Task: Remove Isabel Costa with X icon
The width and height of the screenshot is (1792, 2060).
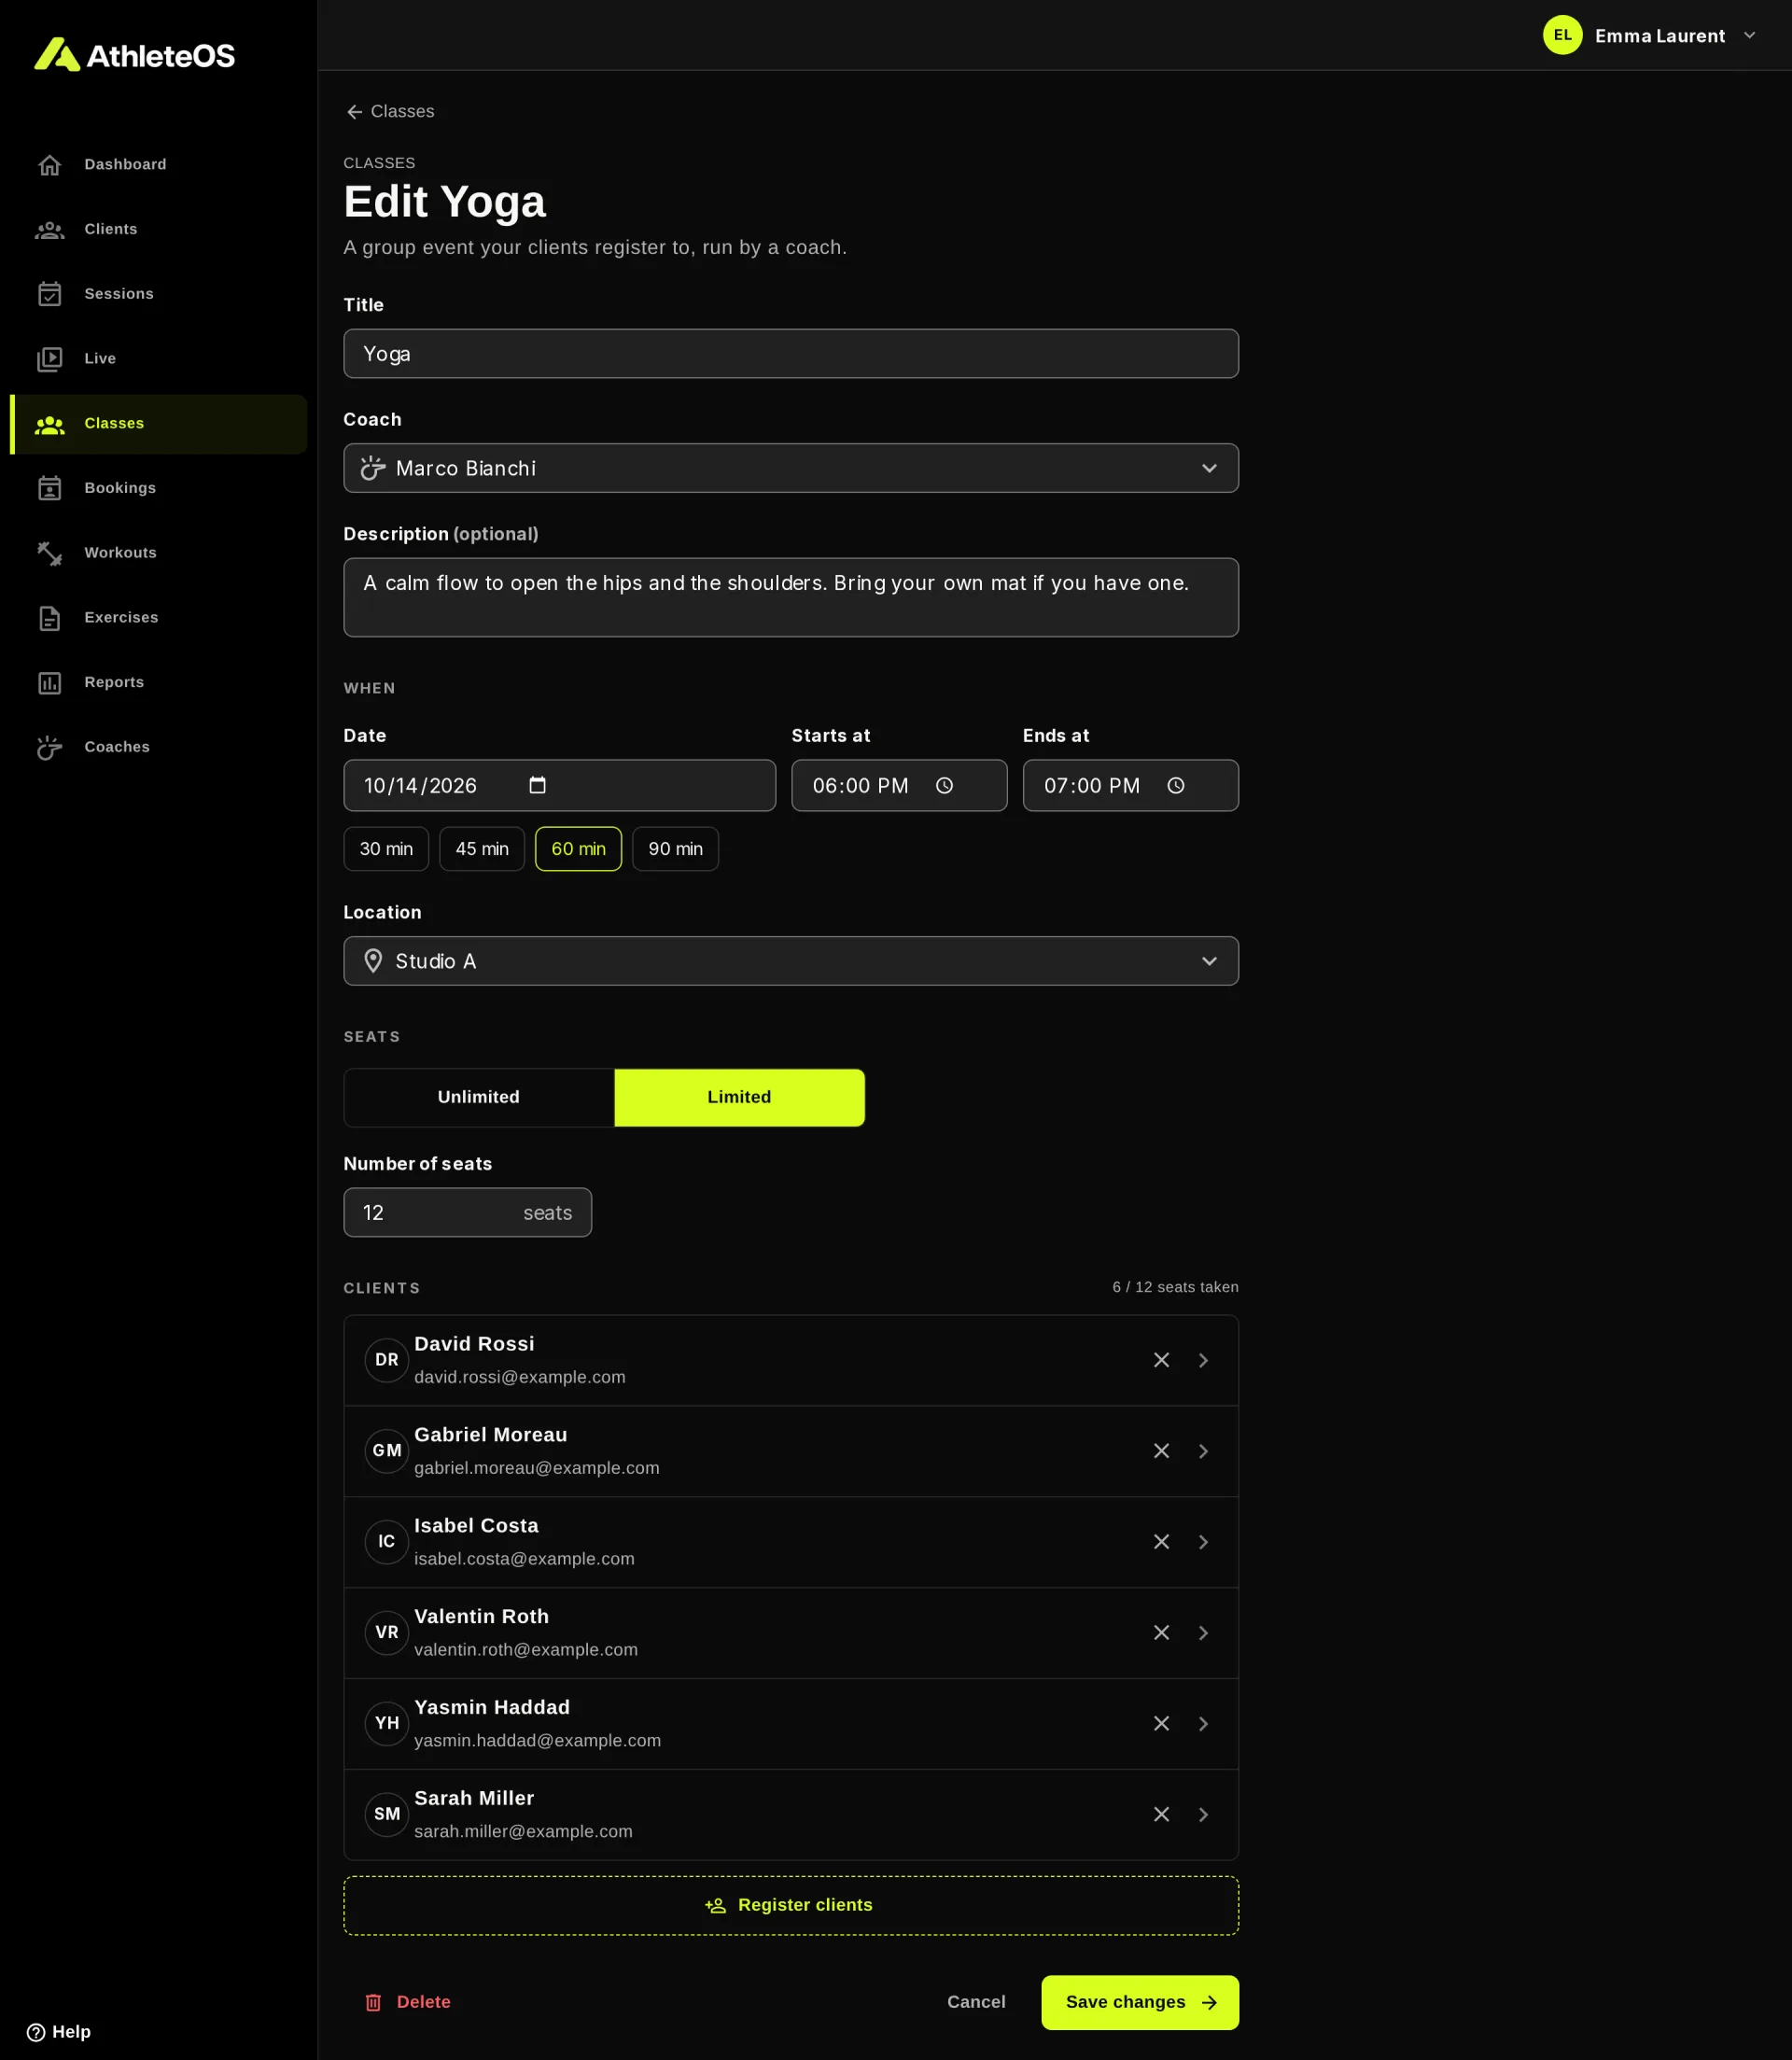Action: point(1161,1542)
